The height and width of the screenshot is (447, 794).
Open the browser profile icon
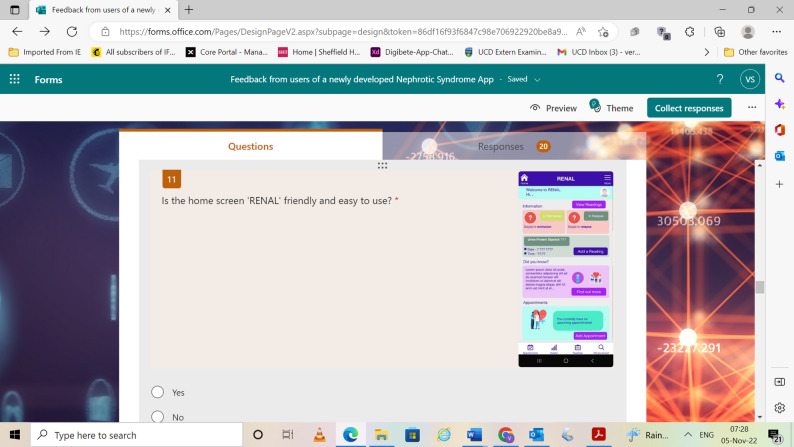click(747, 31)
